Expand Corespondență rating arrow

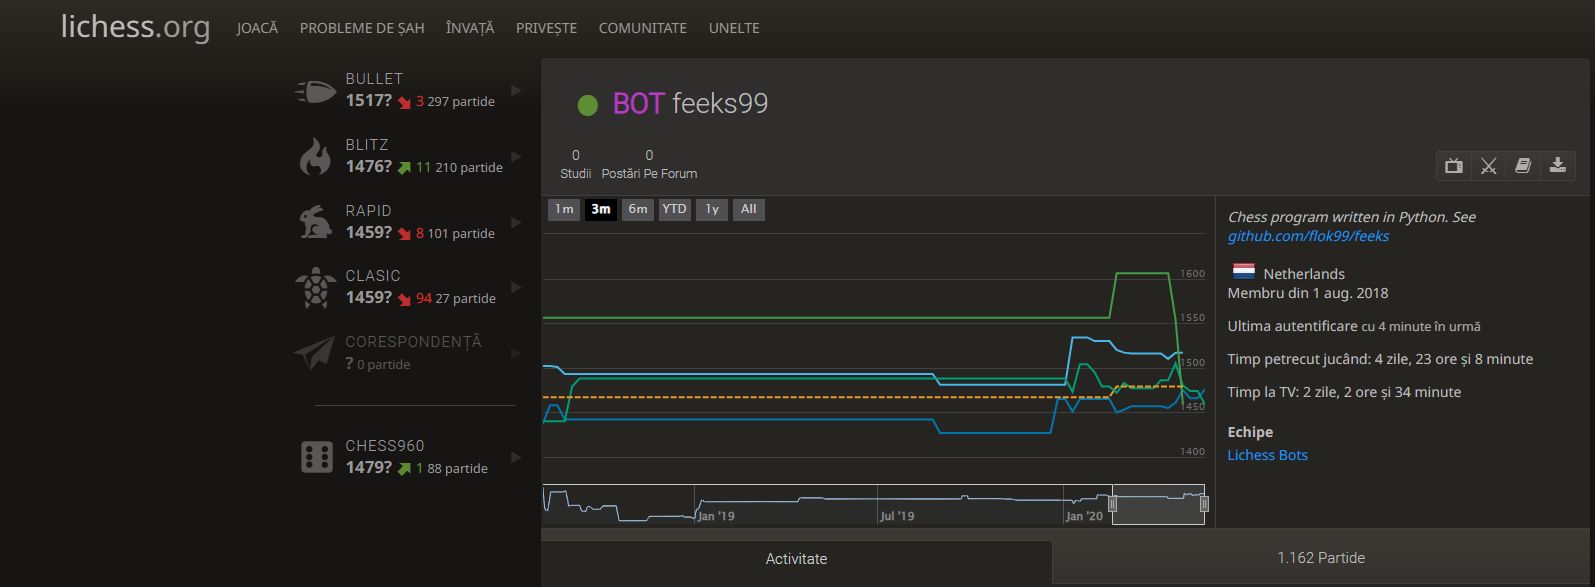[x=516, y=353]
